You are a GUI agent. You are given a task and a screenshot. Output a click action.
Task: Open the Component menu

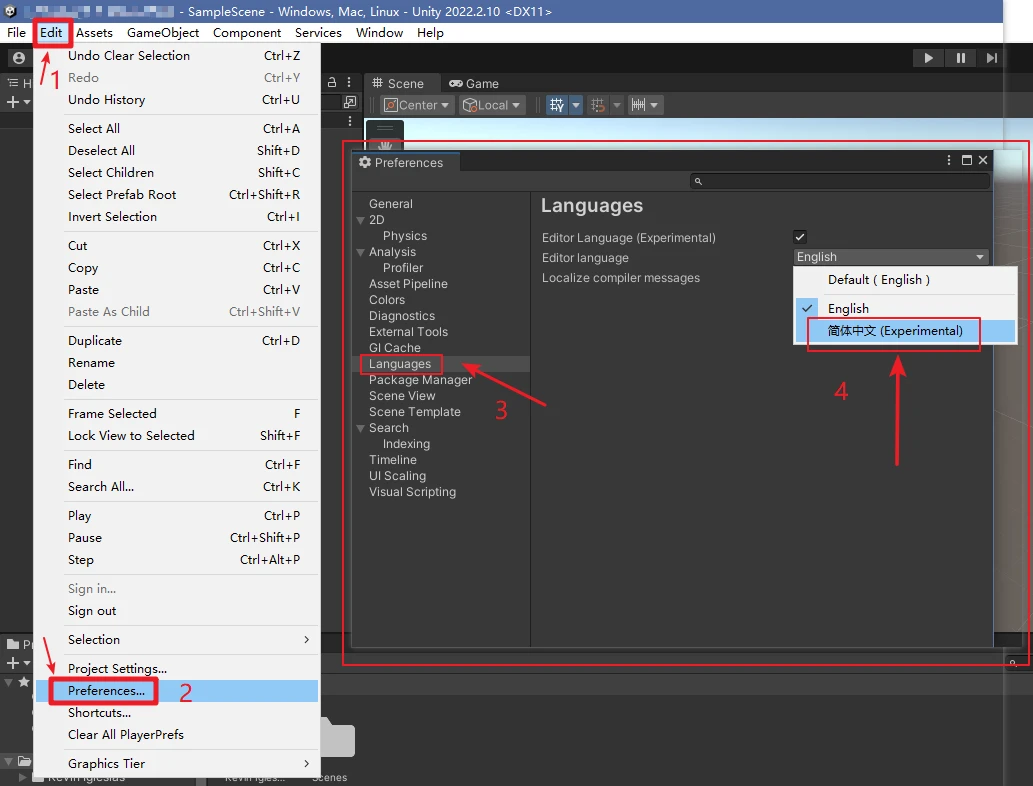coord(247,32)
